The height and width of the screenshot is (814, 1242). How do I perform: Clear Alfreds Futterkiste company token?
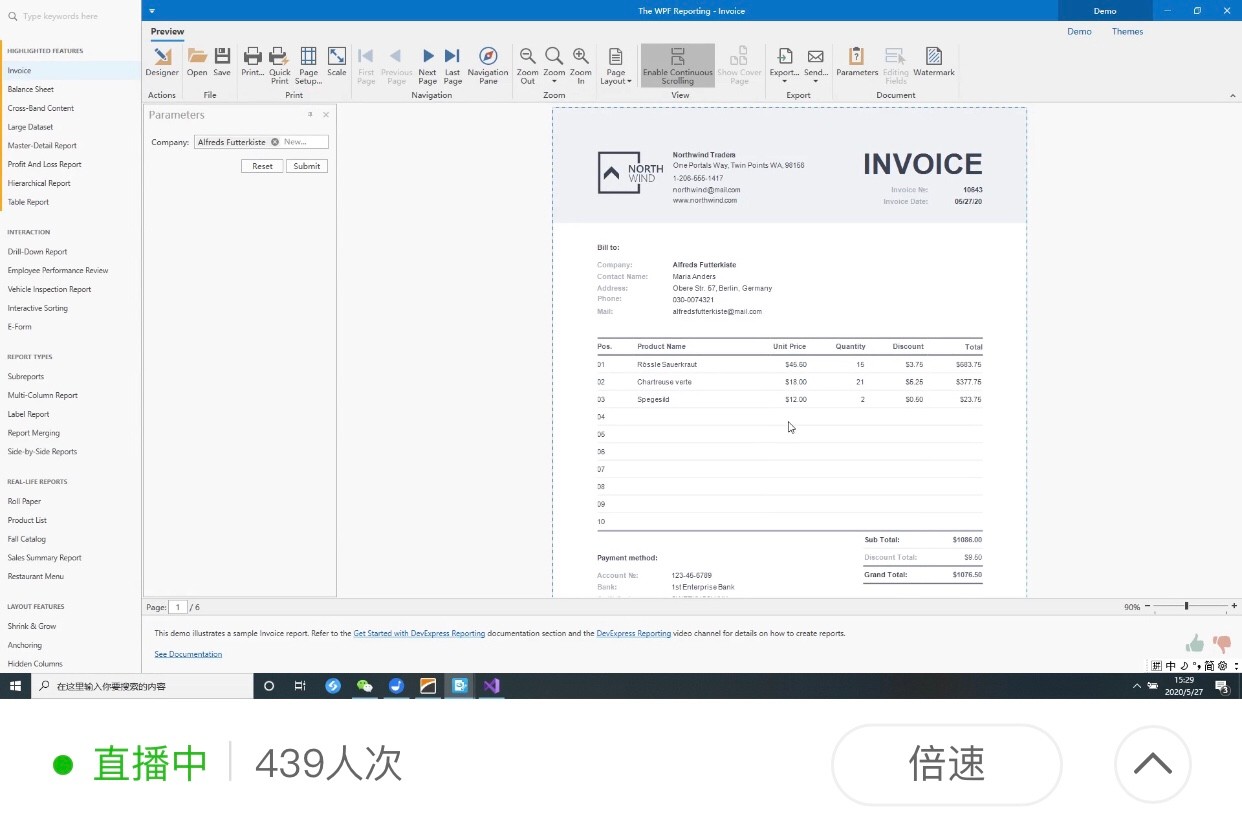[x=275, y=142]
